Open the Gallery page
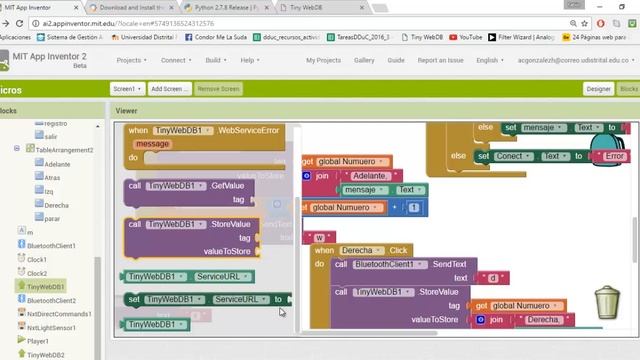 coord(364,60)
